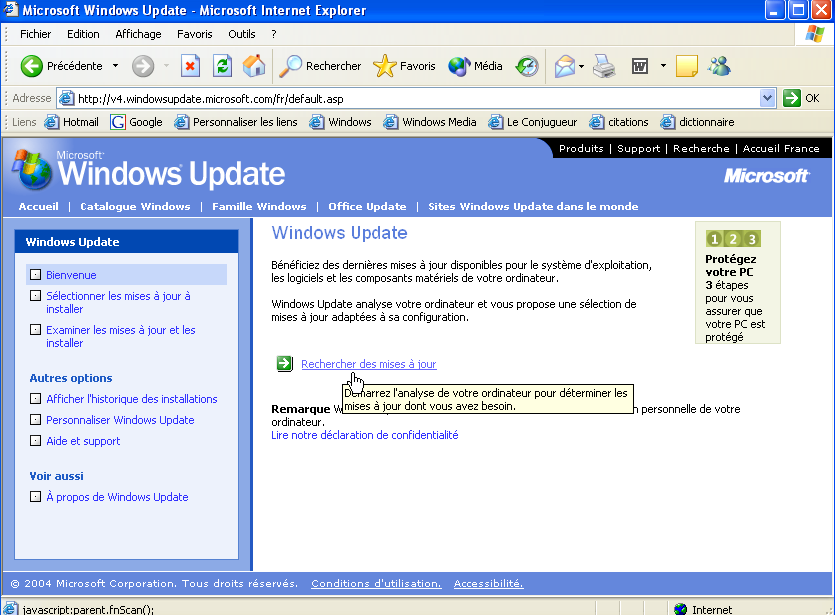Open Office Update nav link
The width and height of the screenshot is (835, 615).
367,207
